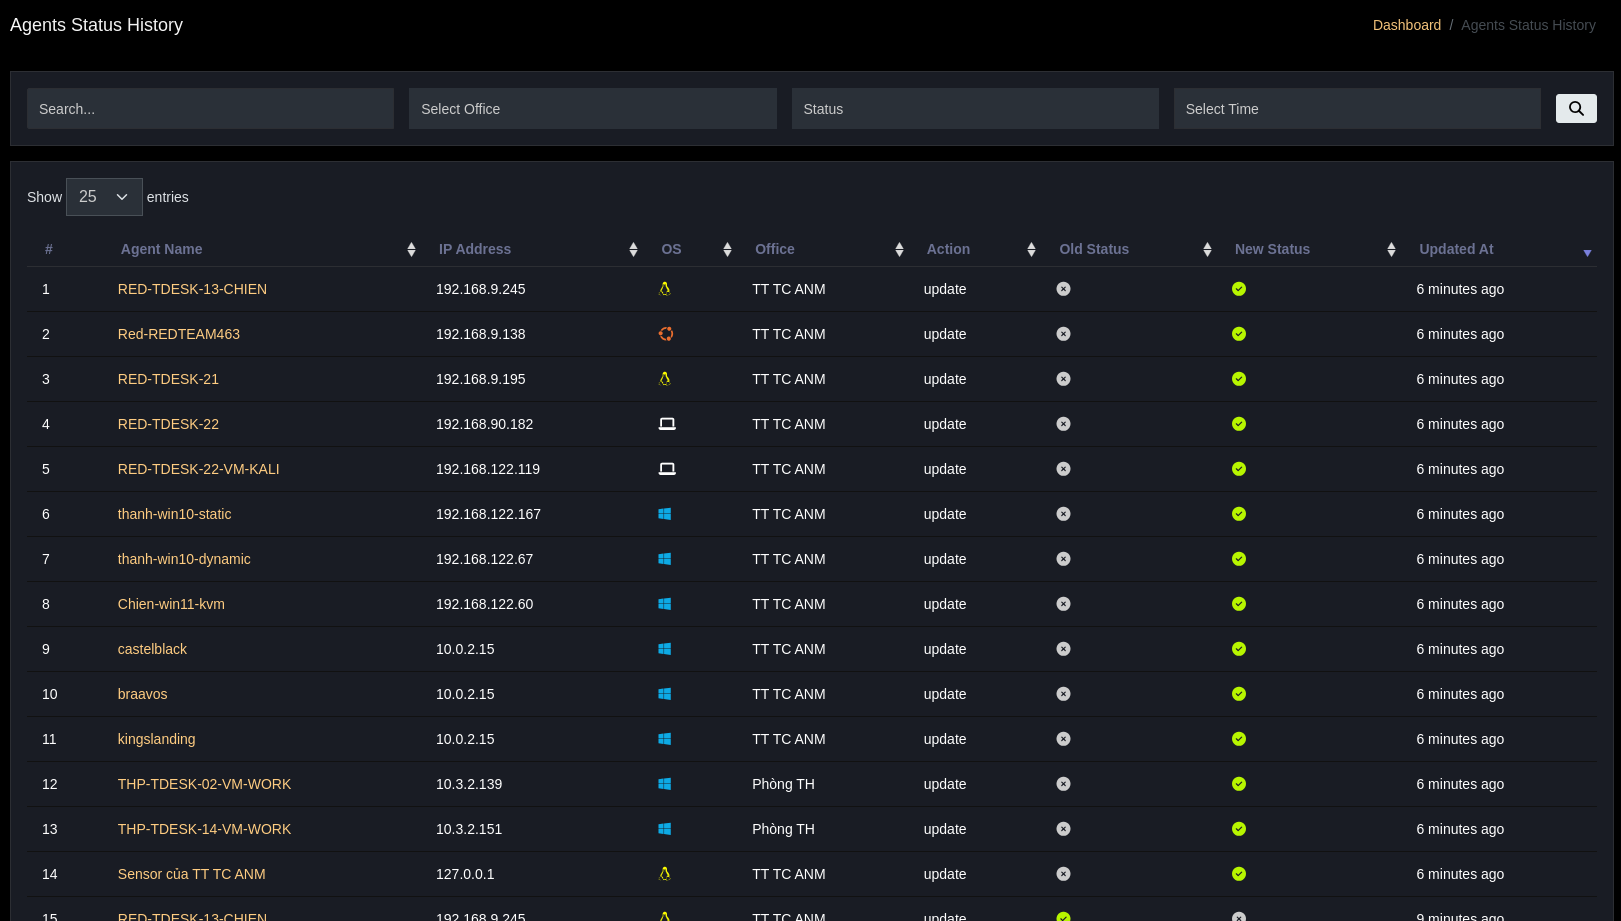Click old status icon for braavos
1621x921 pixels.
click(1063, 694)
